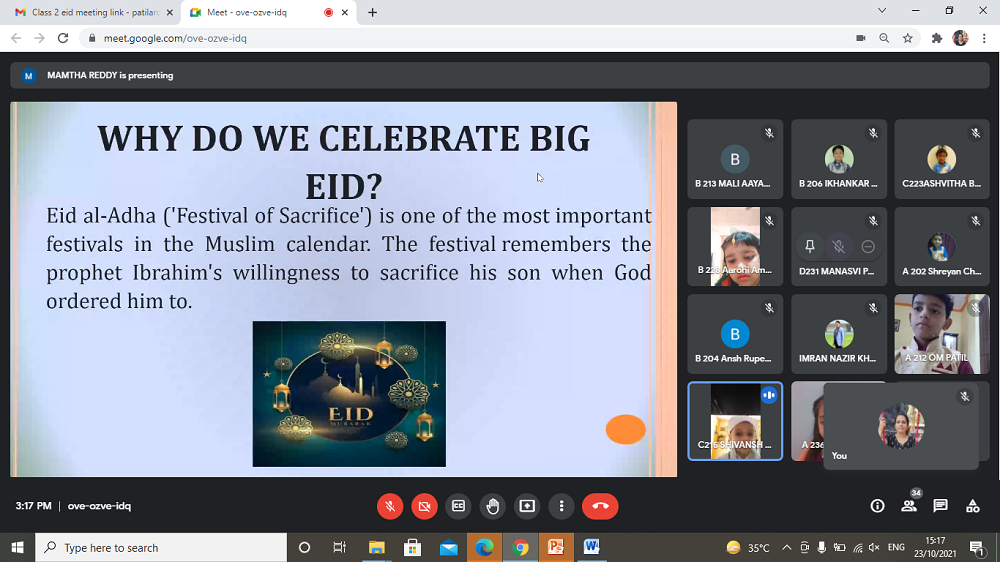The width and height of the screenshot is (1000, 562).
Task: Show everyone participants list
Action: (909, 506)
